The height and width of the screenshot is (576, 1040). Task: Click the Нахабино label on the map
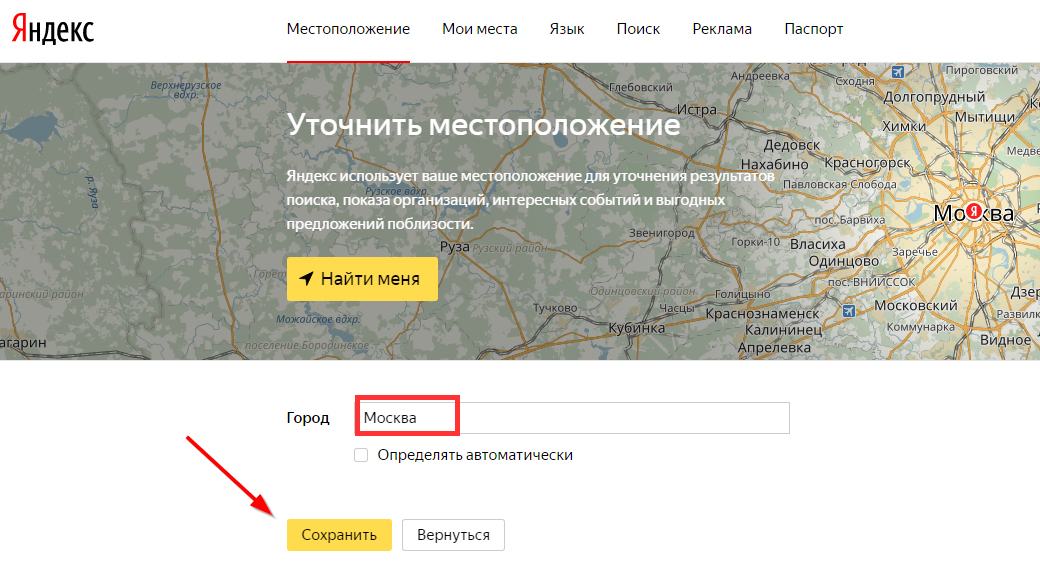click(x=775, y=165)
